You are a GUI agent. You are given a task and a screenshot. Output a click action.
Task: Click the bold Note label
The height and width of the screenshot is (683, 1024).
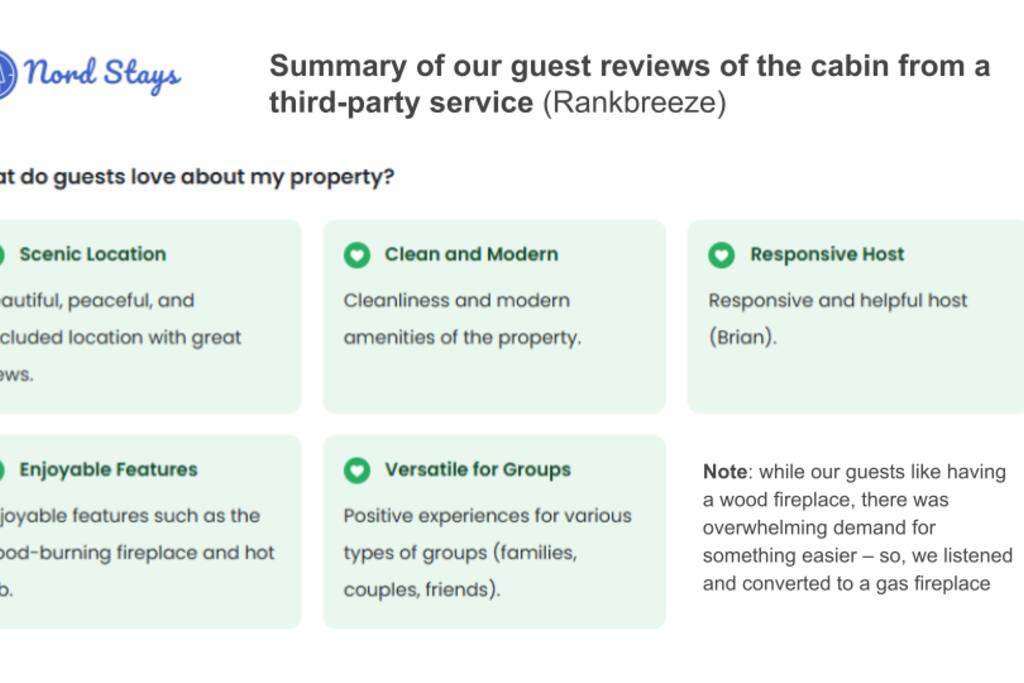click(x=725, y=471)
